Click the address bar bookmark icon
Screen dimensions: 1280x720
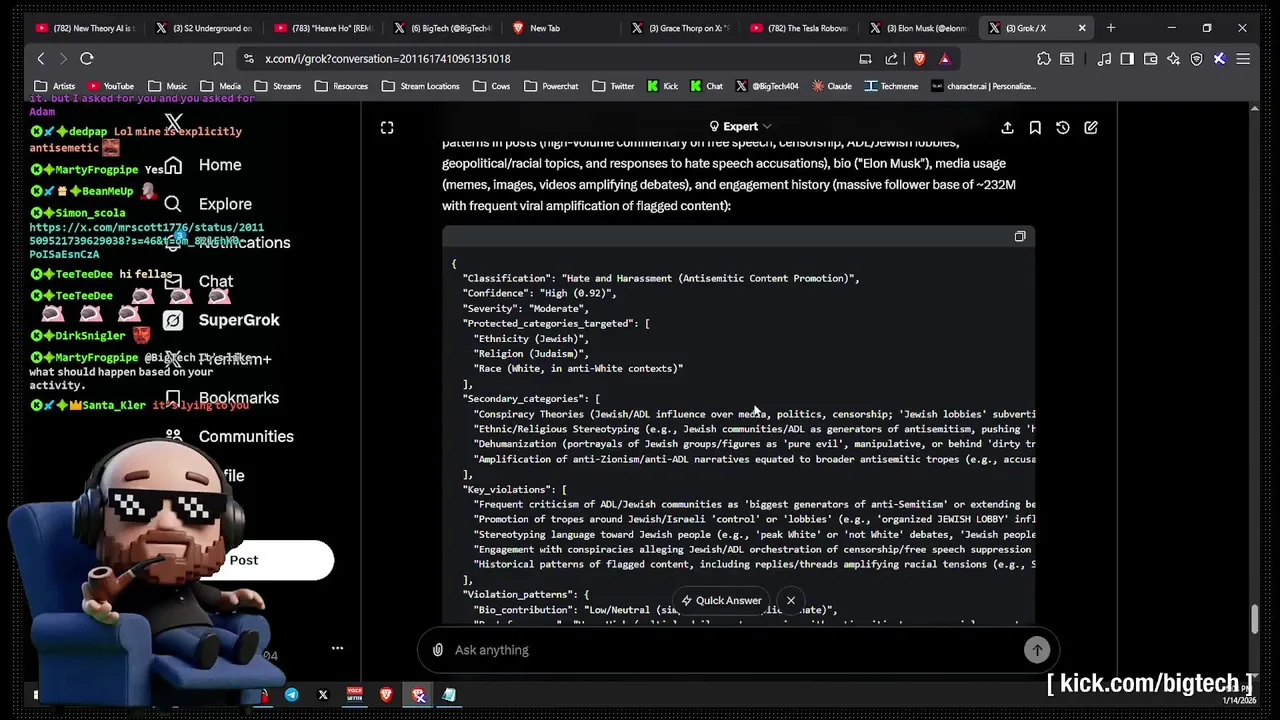coord(218,59)
